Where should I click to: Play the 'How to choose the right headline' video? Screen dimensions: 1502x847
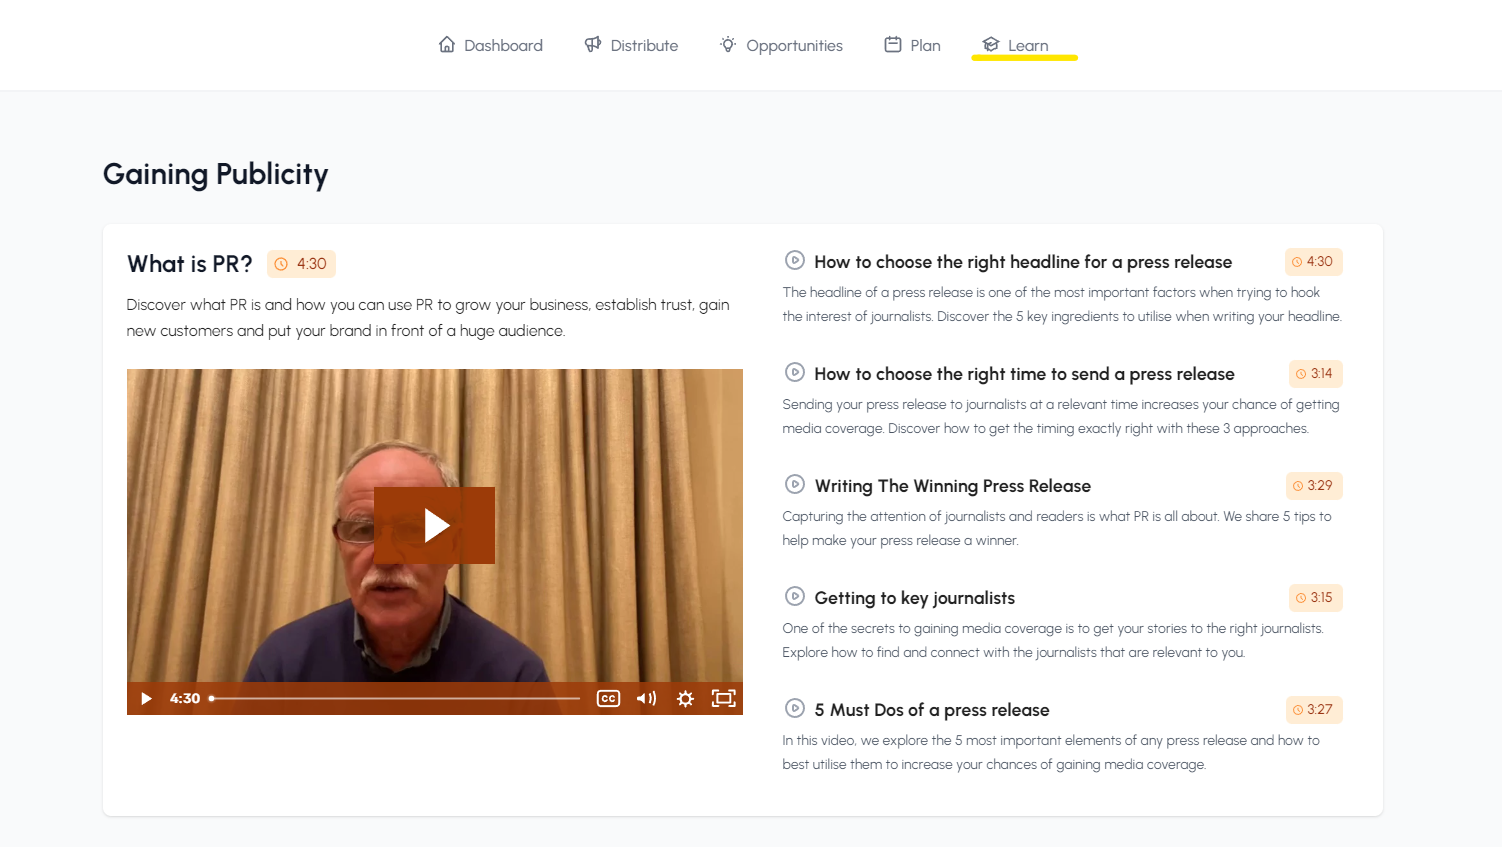[793, 261]
